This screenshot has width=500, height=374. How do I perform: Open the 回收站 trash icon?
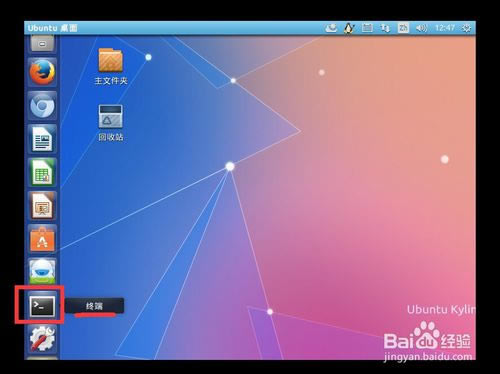pyautogui.click(x=111, y=123)
